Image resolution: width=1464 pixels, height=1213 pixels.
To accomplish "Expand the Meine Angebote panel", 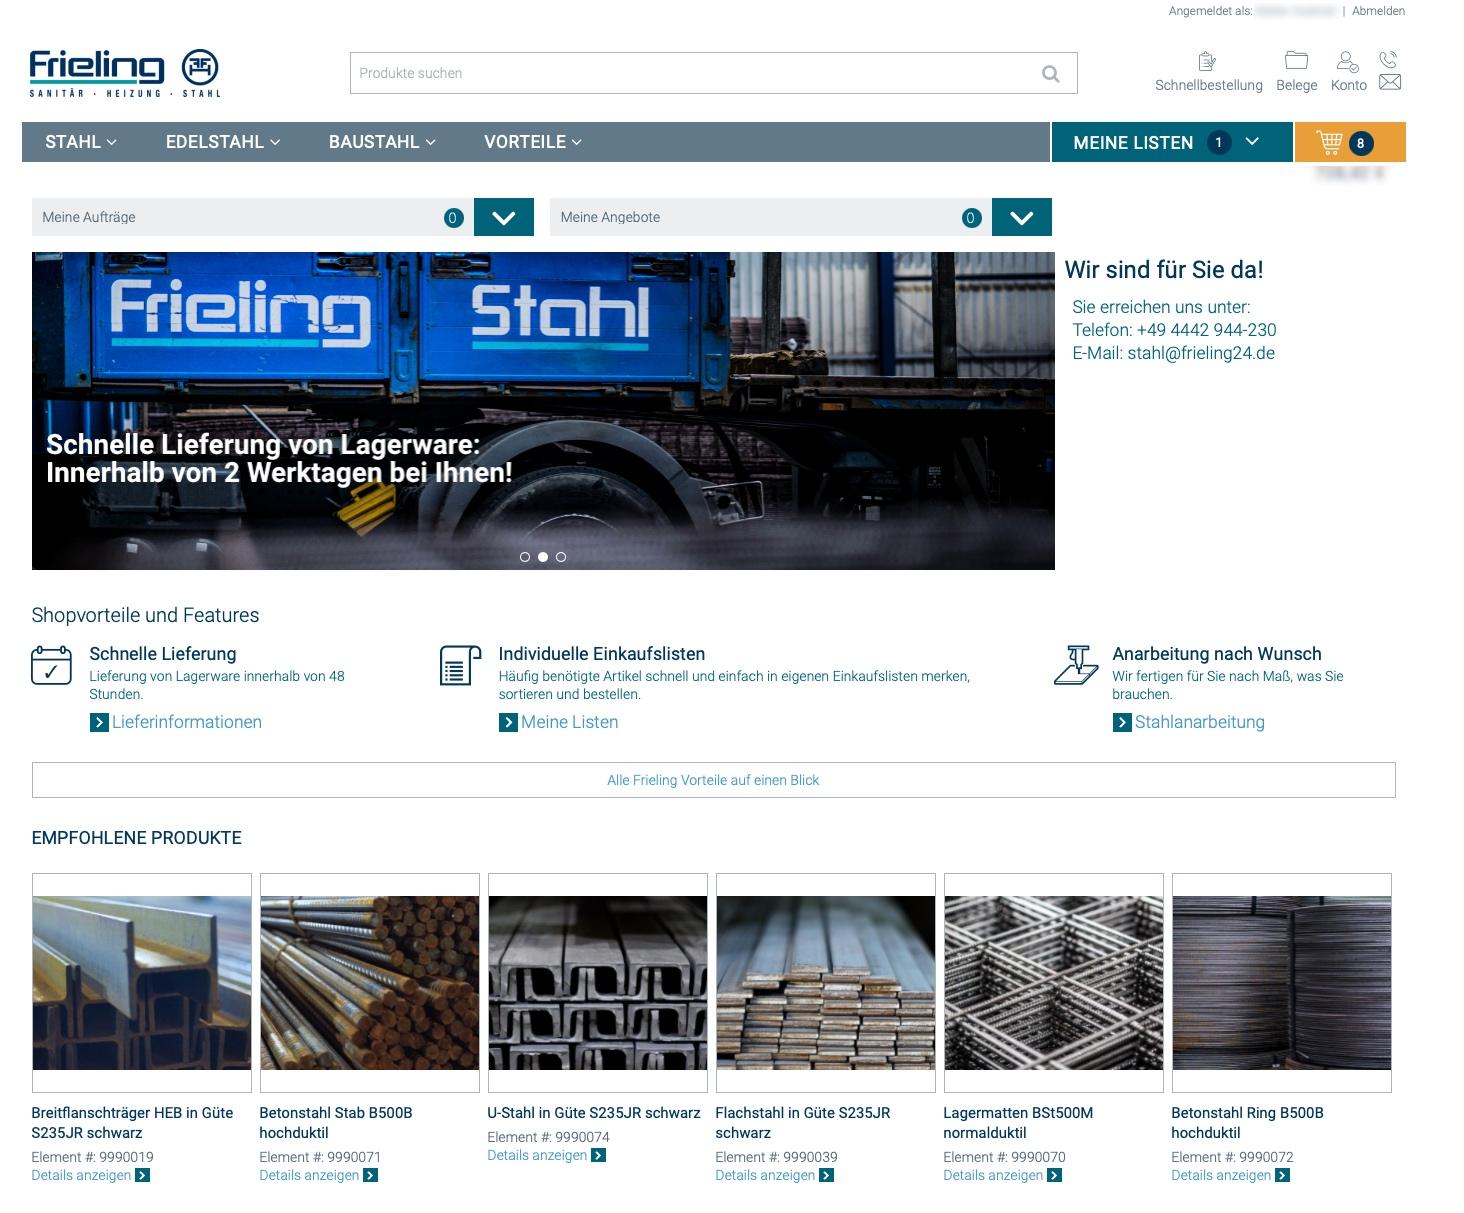I will point(1022,217).
